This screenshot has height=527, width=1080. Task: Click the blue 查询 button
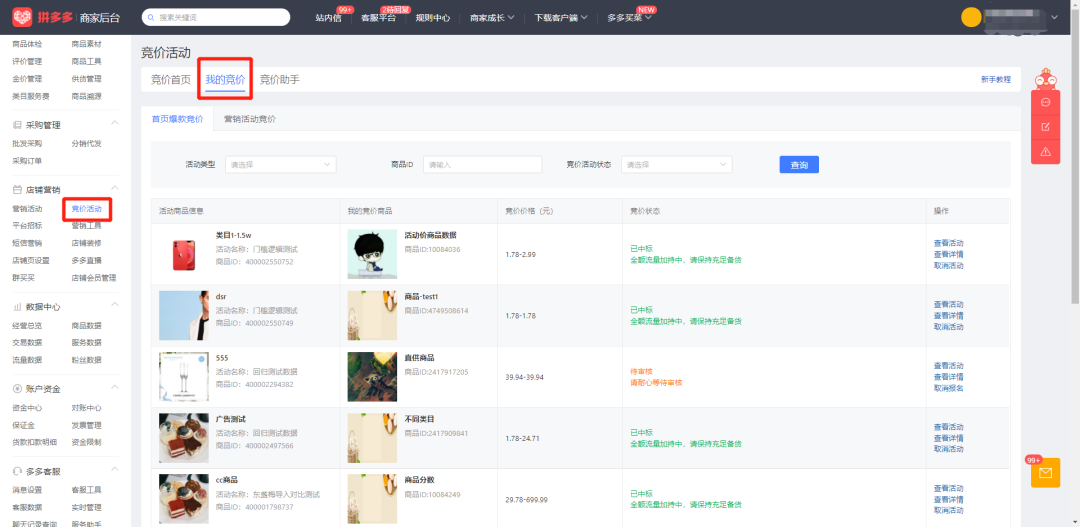[799, 165]
